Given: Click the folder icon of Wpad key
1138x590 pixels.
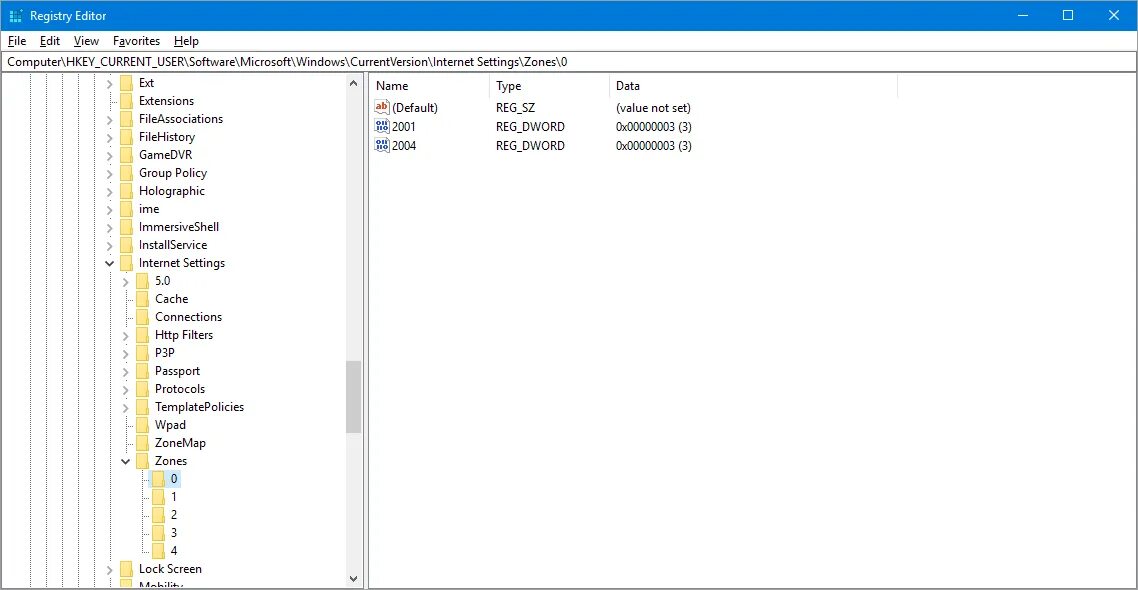Looking at the screenshot, I should (142, 425).
